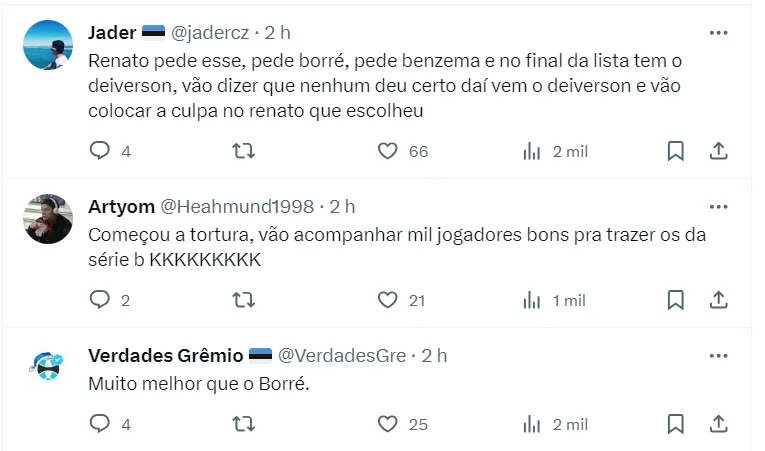765x451 pixels.
Task: Open more menu on Verdades Grêmio tweet
Action: 718,356
